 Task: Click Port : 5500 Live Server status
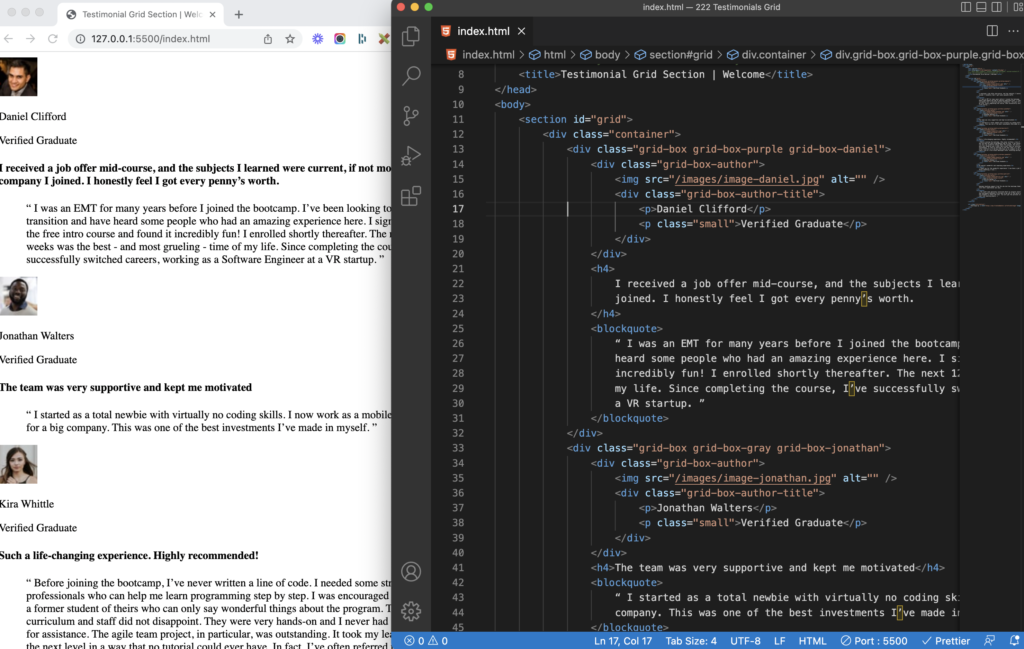point(874,641)
